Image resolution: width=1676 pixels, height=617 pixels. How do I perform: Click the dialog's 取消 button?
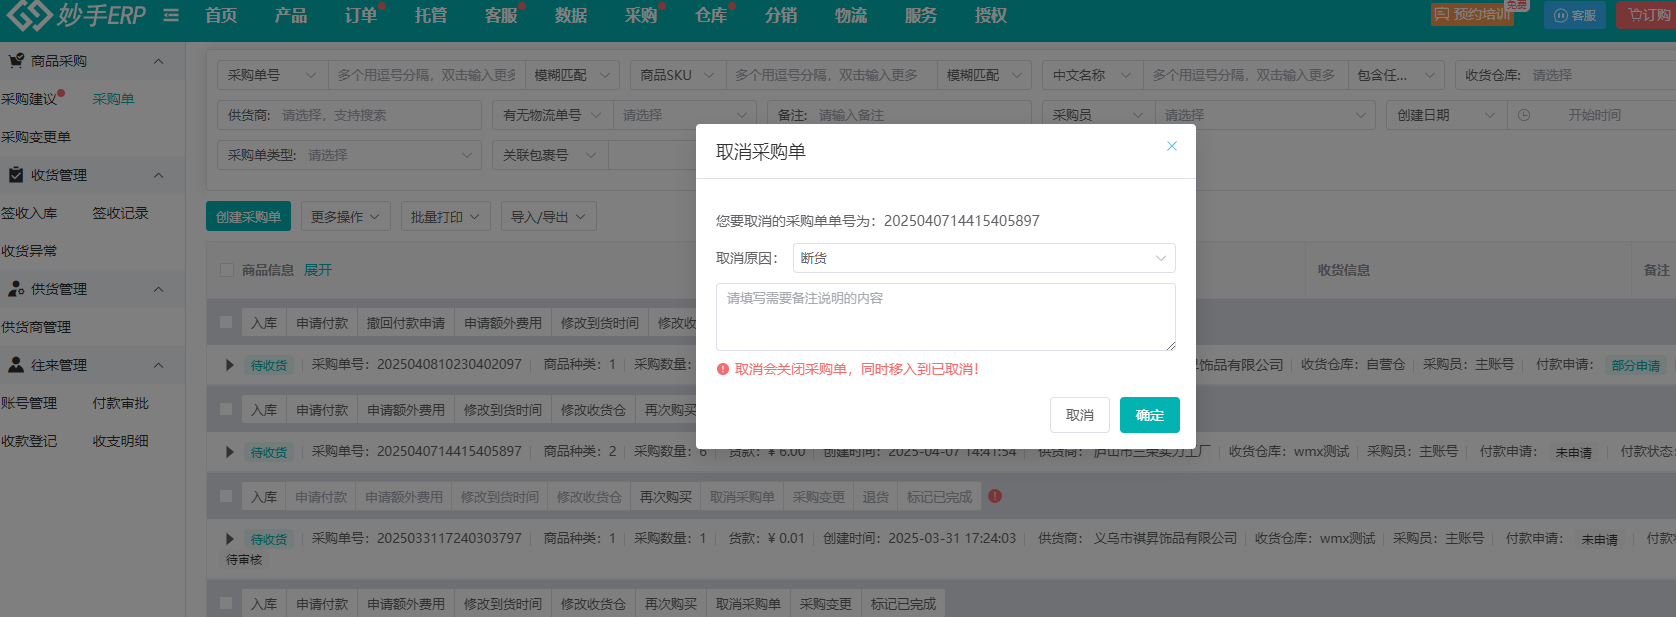[x=1080, y=415]
